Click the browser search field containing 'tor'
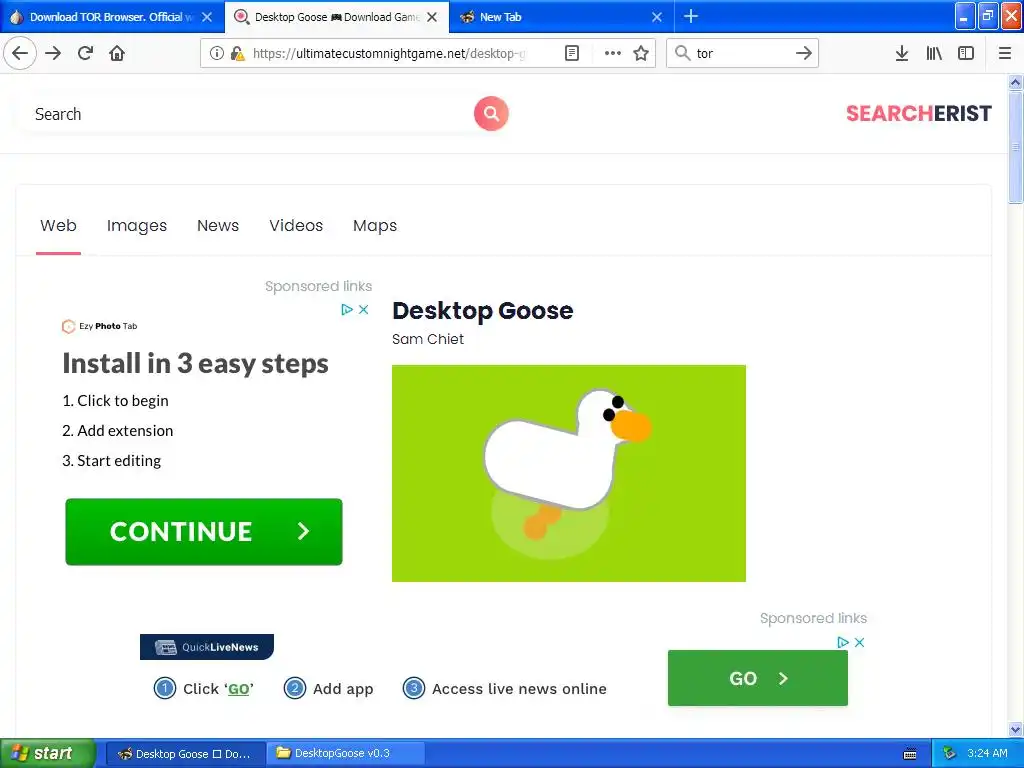The height and width of the screenshot is (768, 1024). click(x=741, y=53)
